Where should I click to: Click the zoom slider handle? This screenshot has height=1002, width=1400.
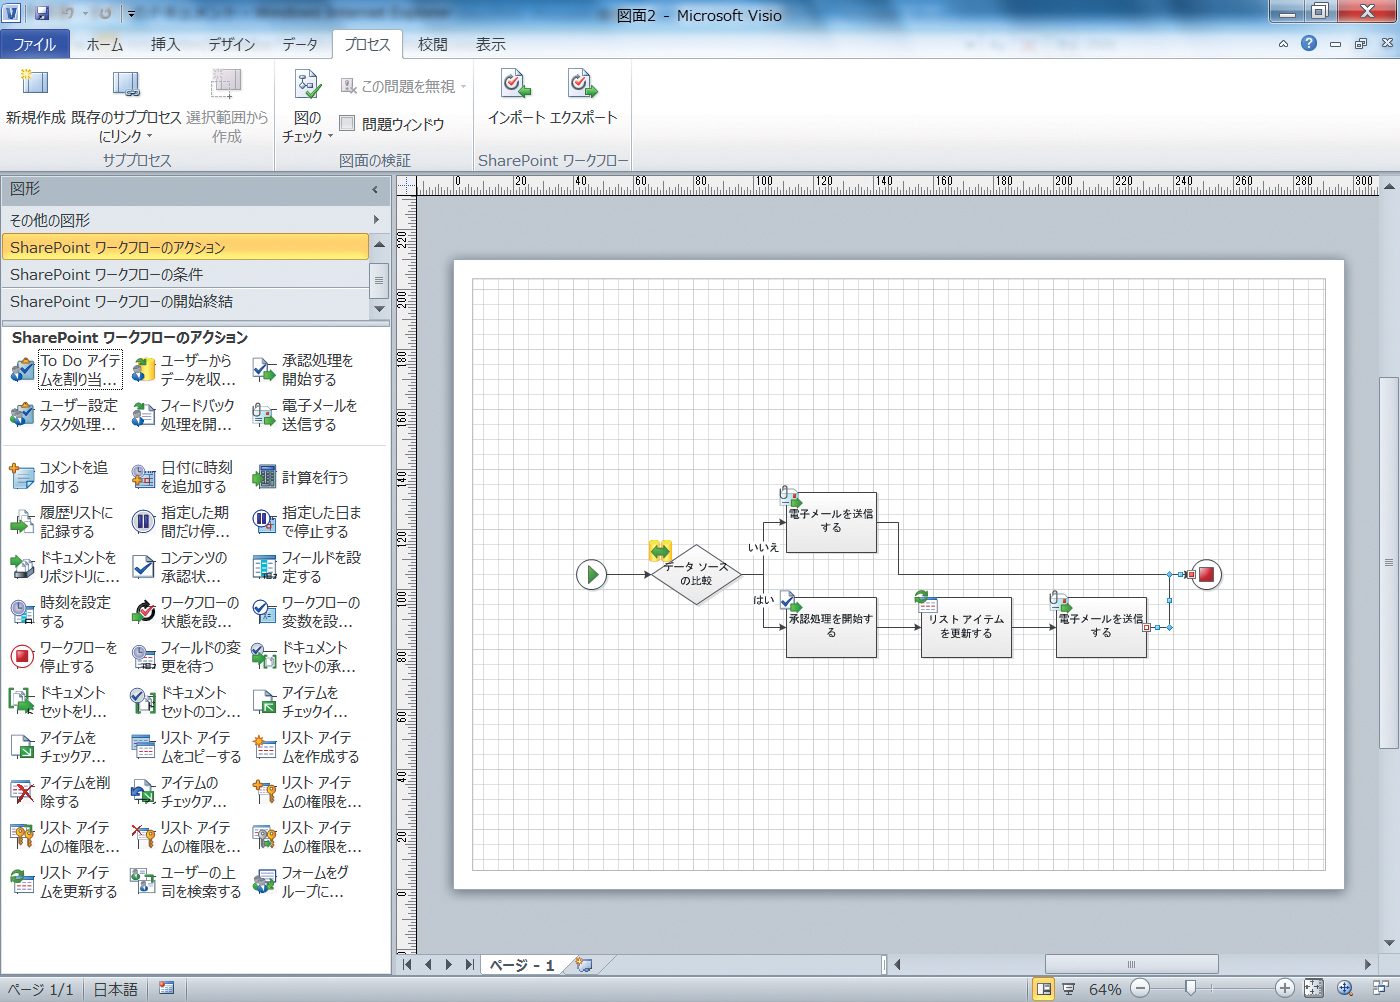coord(1190,988)
